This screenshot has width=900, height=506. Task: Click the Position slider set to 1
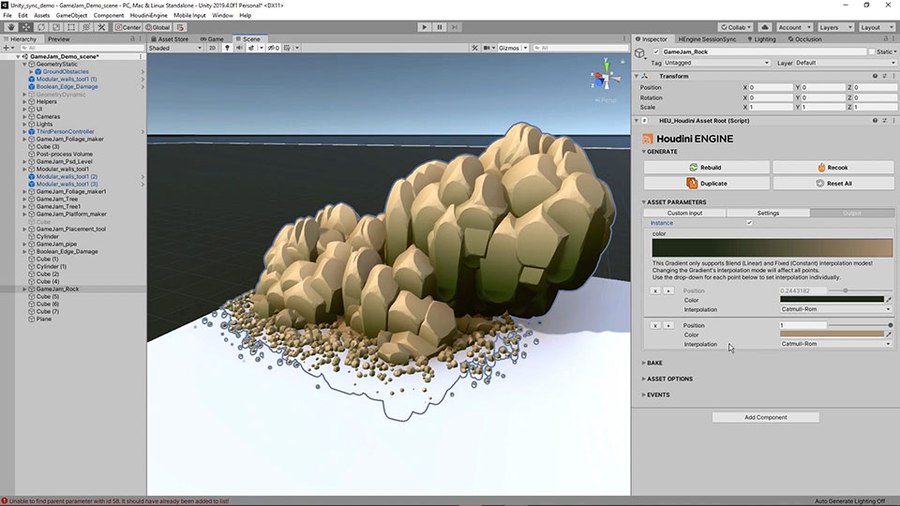860,325
